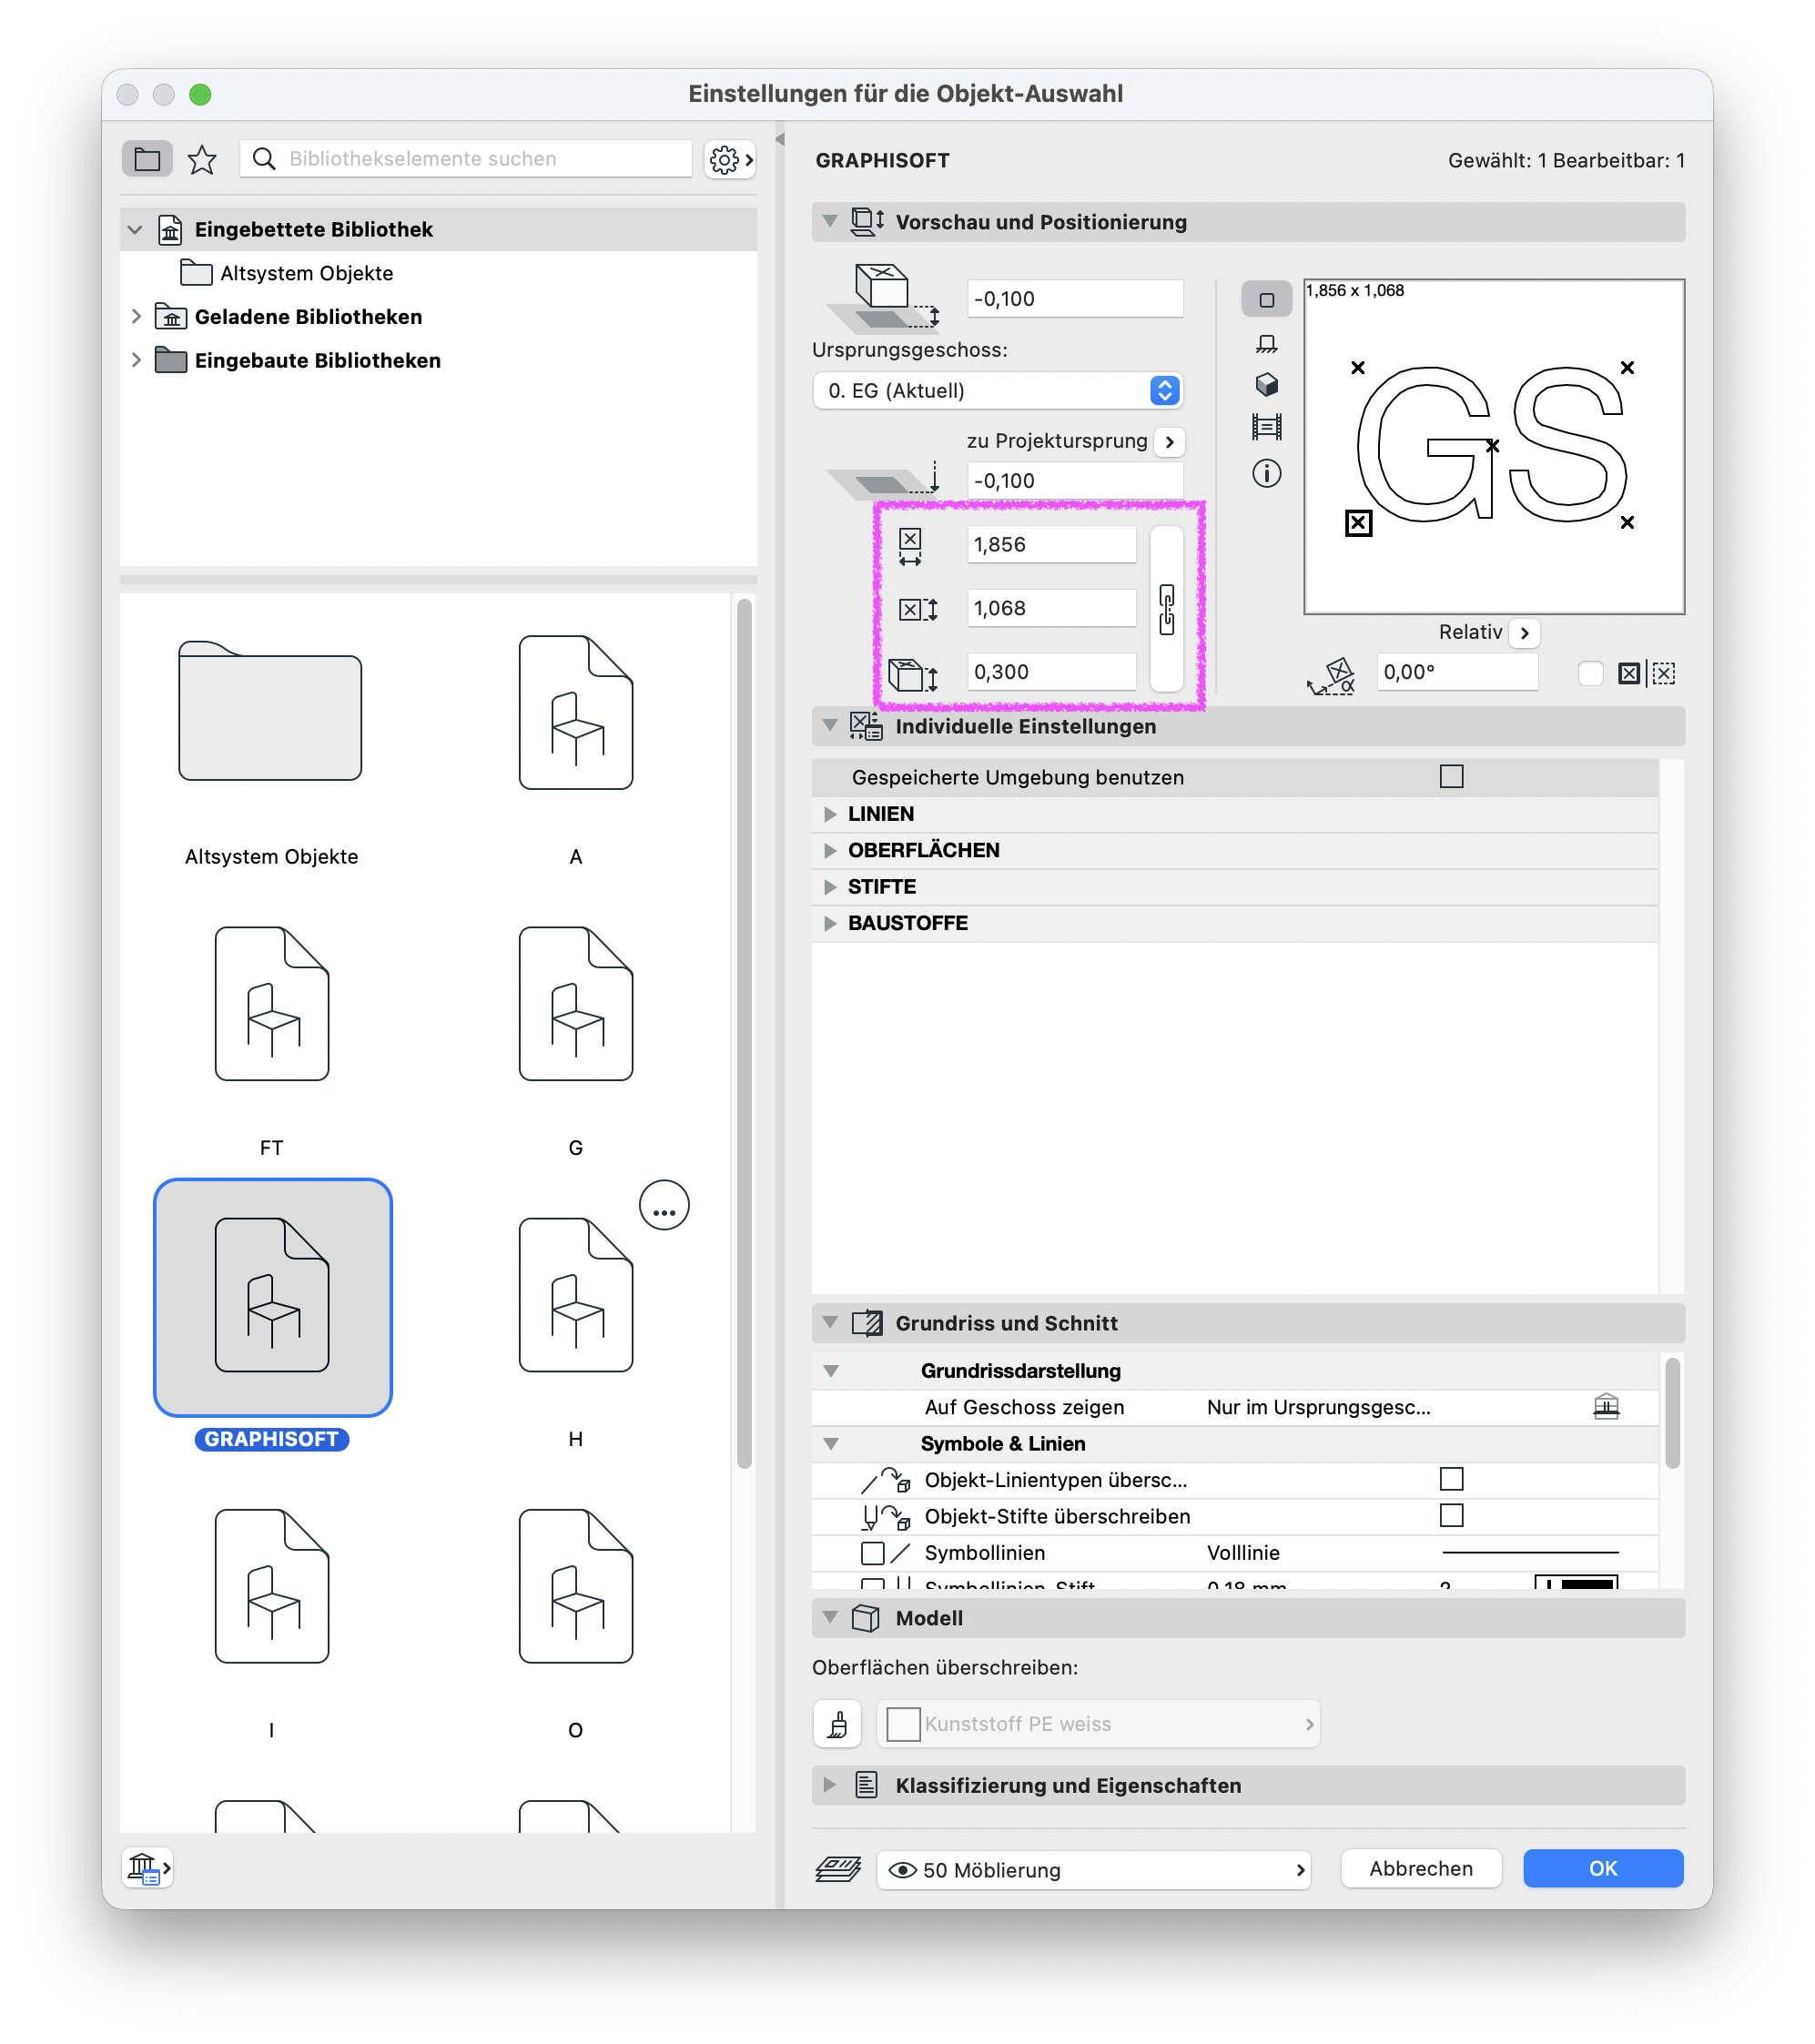Pick the top-right hotspot in the GS preview
1815x2044 pixels.
pyautogui.click(x=1627, y=368)
